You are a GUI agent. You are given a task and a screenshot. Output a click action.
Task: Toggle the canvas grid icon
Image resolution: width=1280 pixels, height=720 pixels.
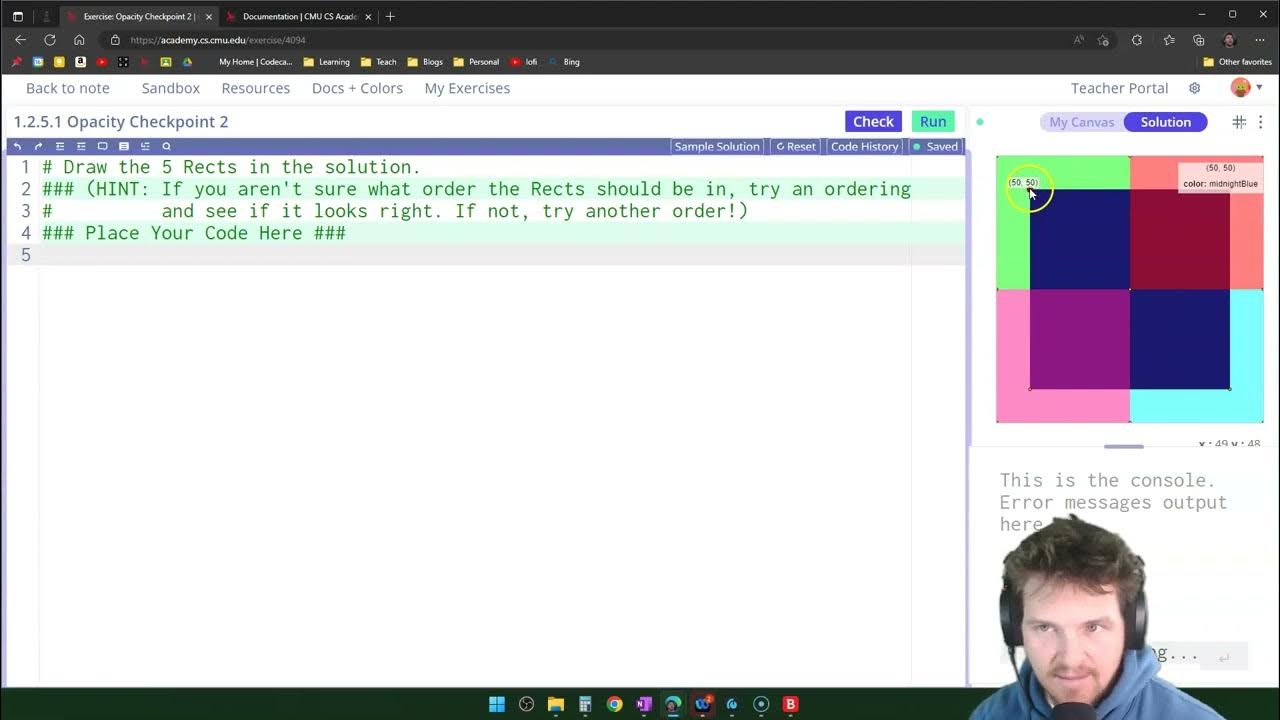click(x=1239, y=122)
